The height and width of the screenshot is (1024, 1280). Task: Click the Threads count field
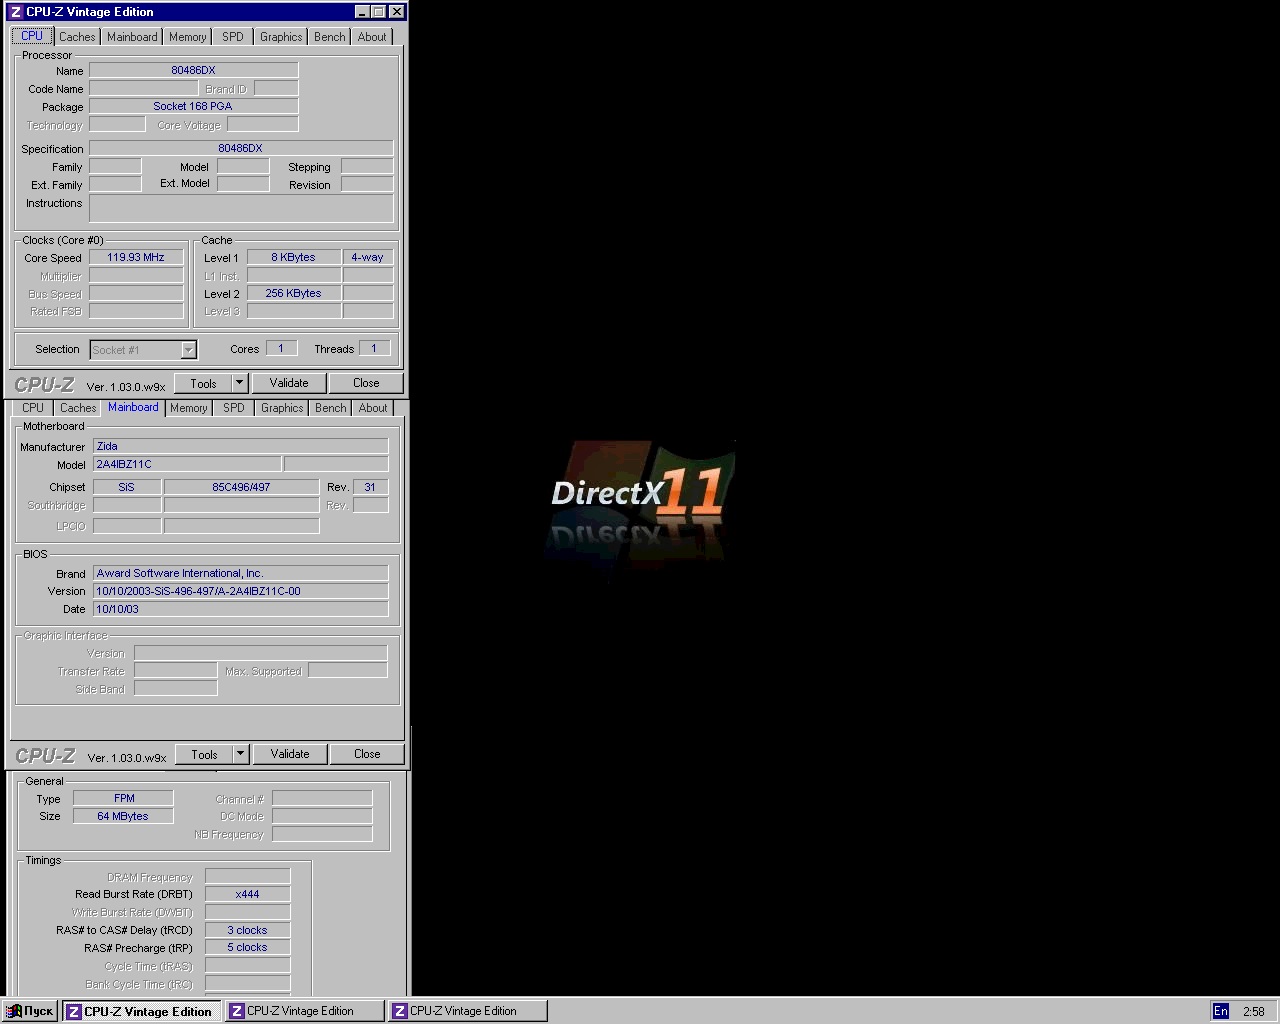(x=374, y=348)
